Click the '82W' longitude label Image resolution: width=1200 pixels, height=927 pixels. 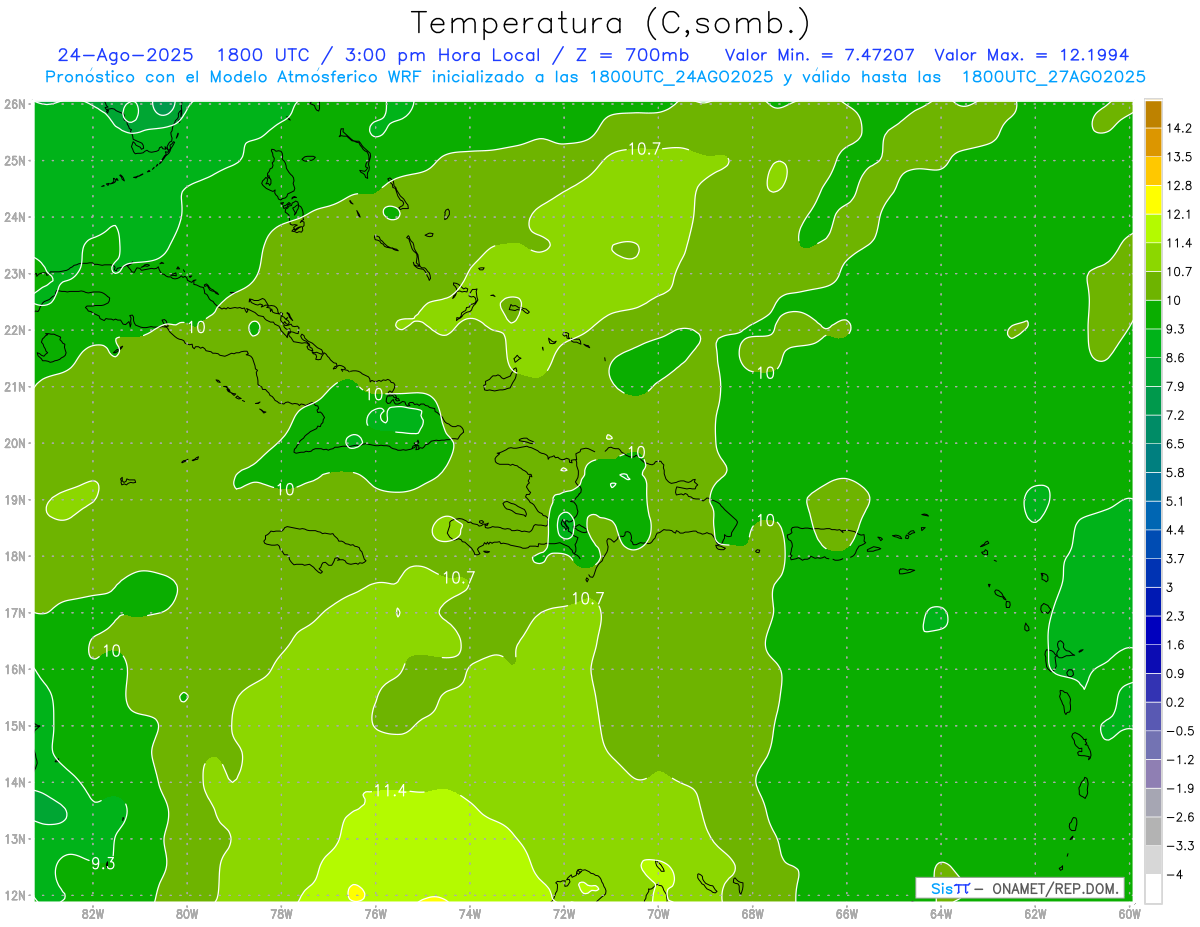tap(93, 912)
